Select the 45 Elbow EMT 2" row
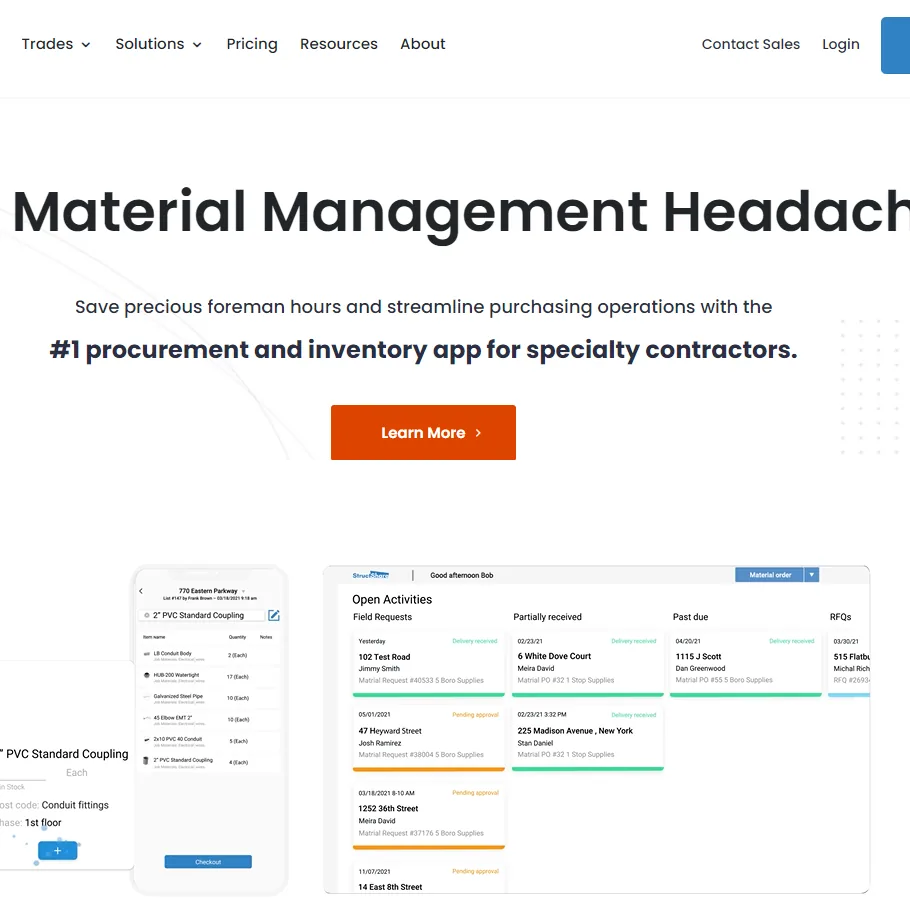This screenshot has height=910, width=910. pos(208,720)
